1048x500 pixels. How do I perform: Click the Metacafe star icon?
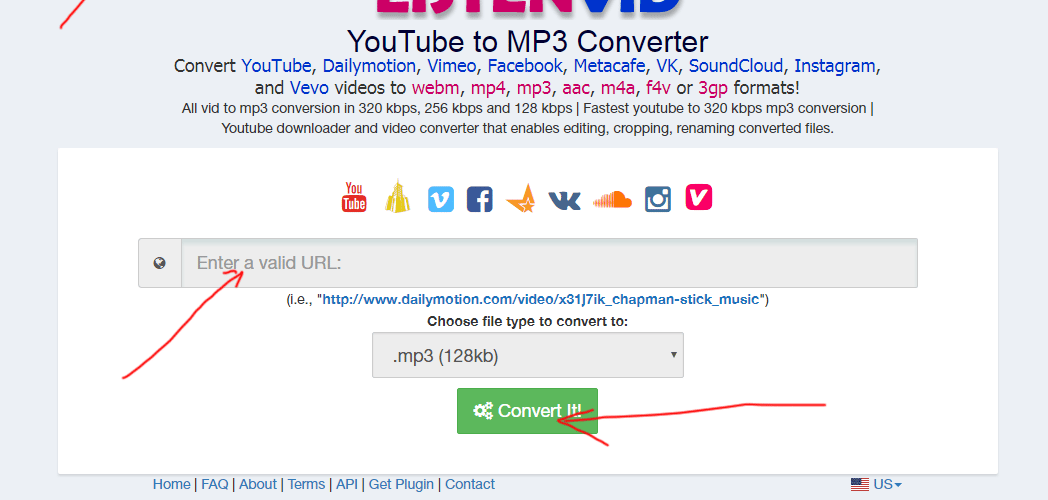(521, 198)
